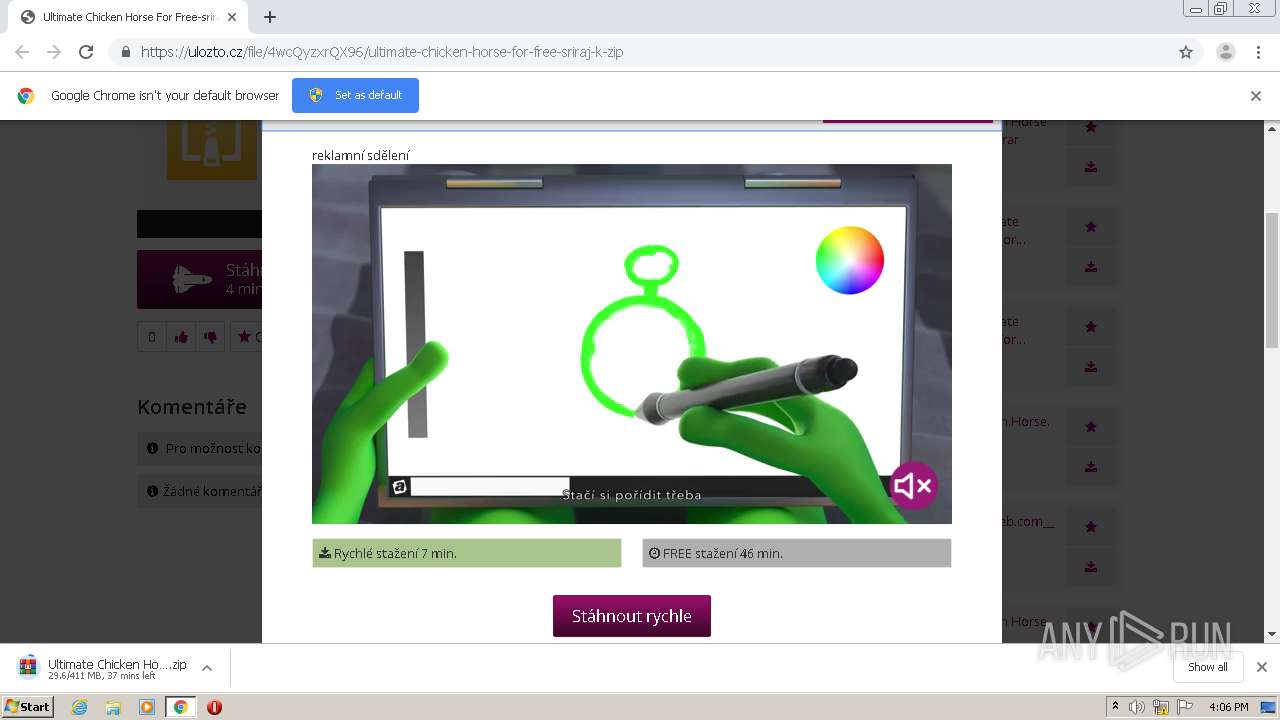
Task: Click the Komentáře heading
Action: 192,407
